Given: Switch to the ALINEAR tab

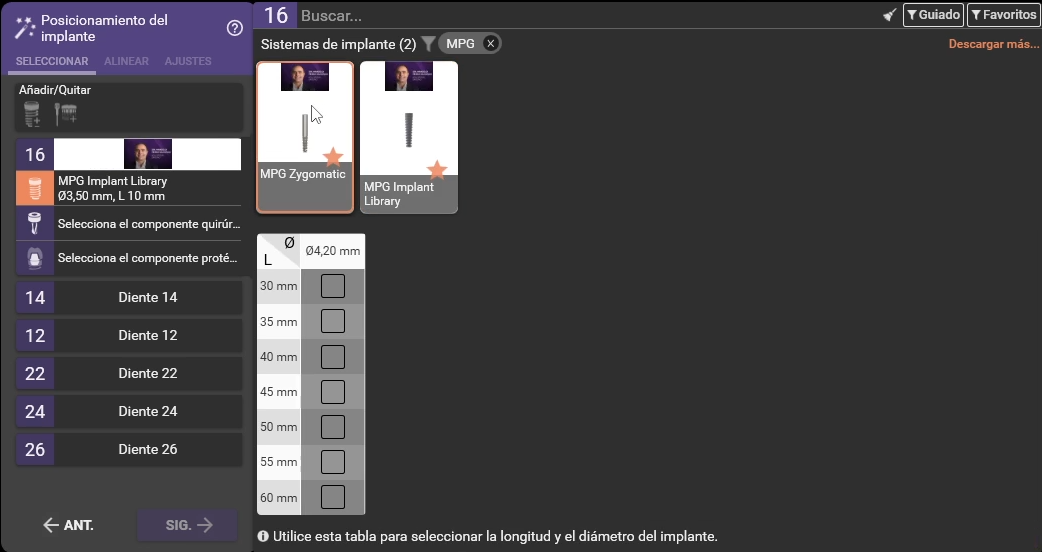Looking at the screenshot, I should pyautogui.click(x=126, y=61).
